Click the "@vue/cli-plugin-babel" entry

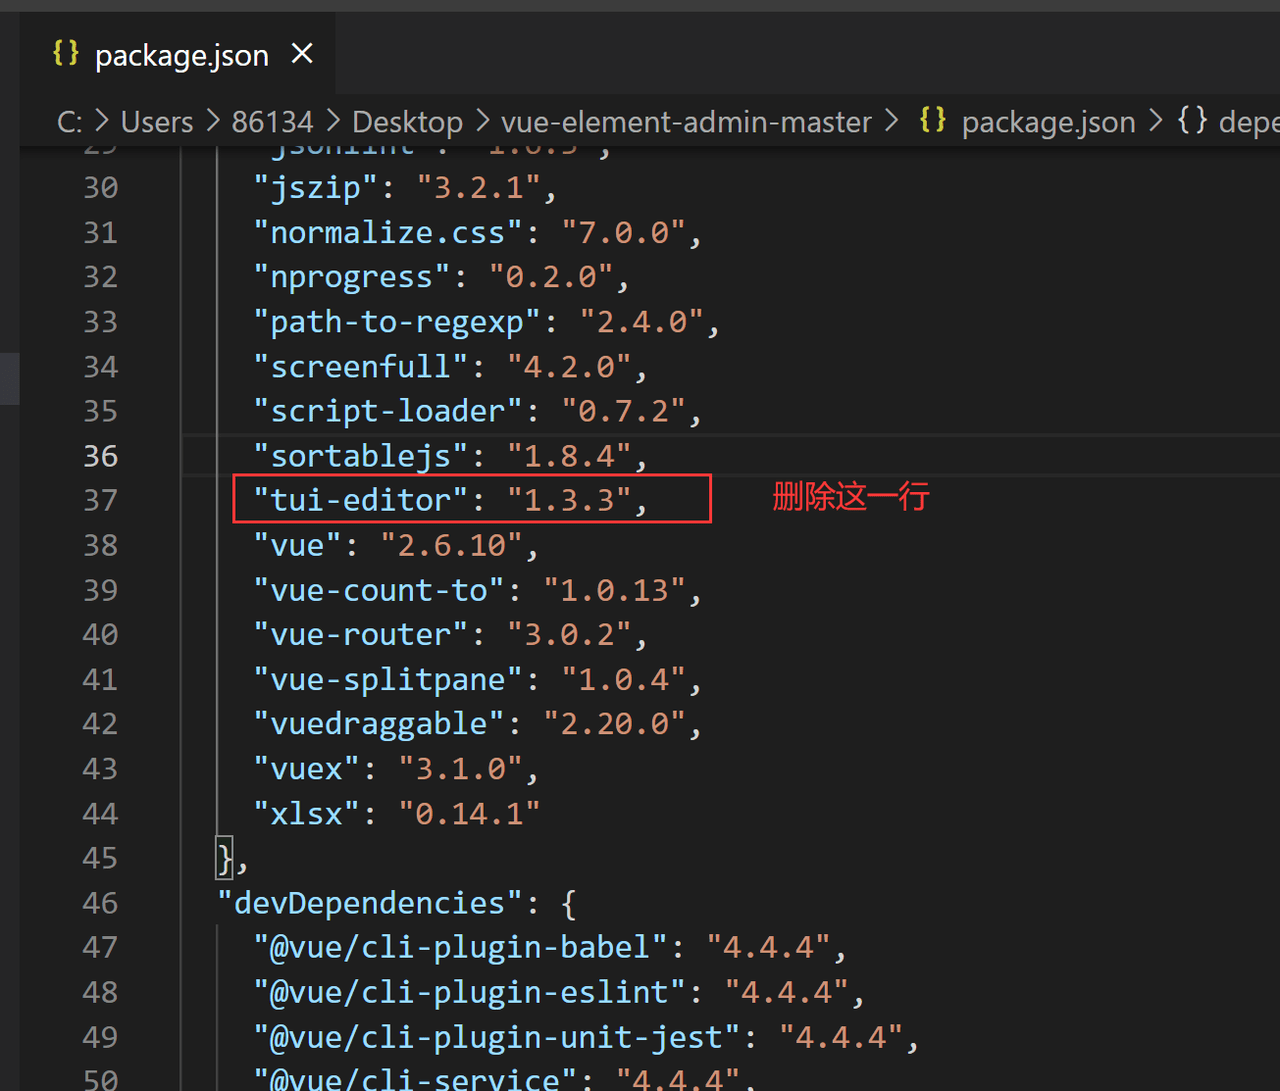pyautogui.click(x=461, y=947)
